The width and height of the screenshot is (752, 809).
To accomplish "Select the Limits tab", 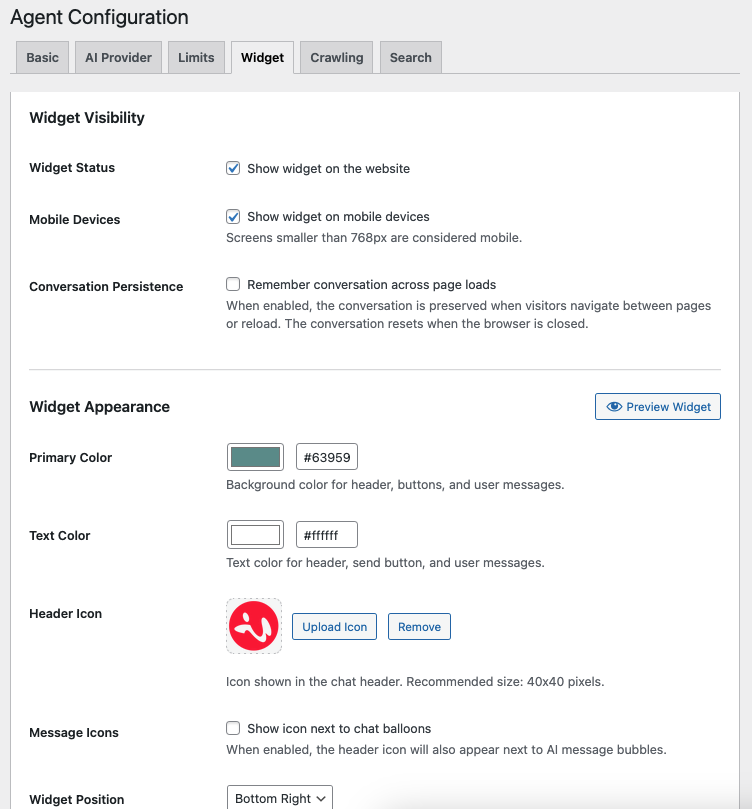I will click(x=196, y=57).
